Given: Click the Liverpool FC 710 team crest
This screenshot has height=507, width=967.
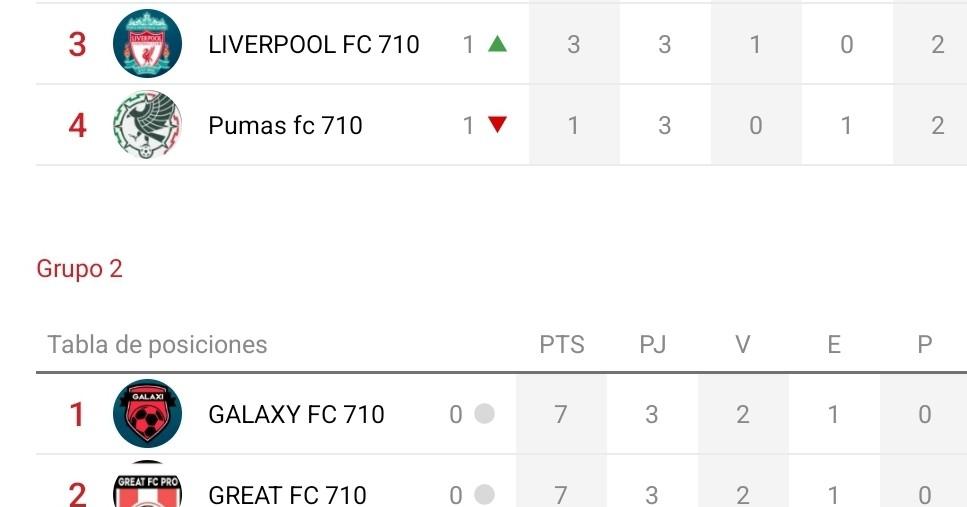Looking at the screenshot, I should (147, 44).
